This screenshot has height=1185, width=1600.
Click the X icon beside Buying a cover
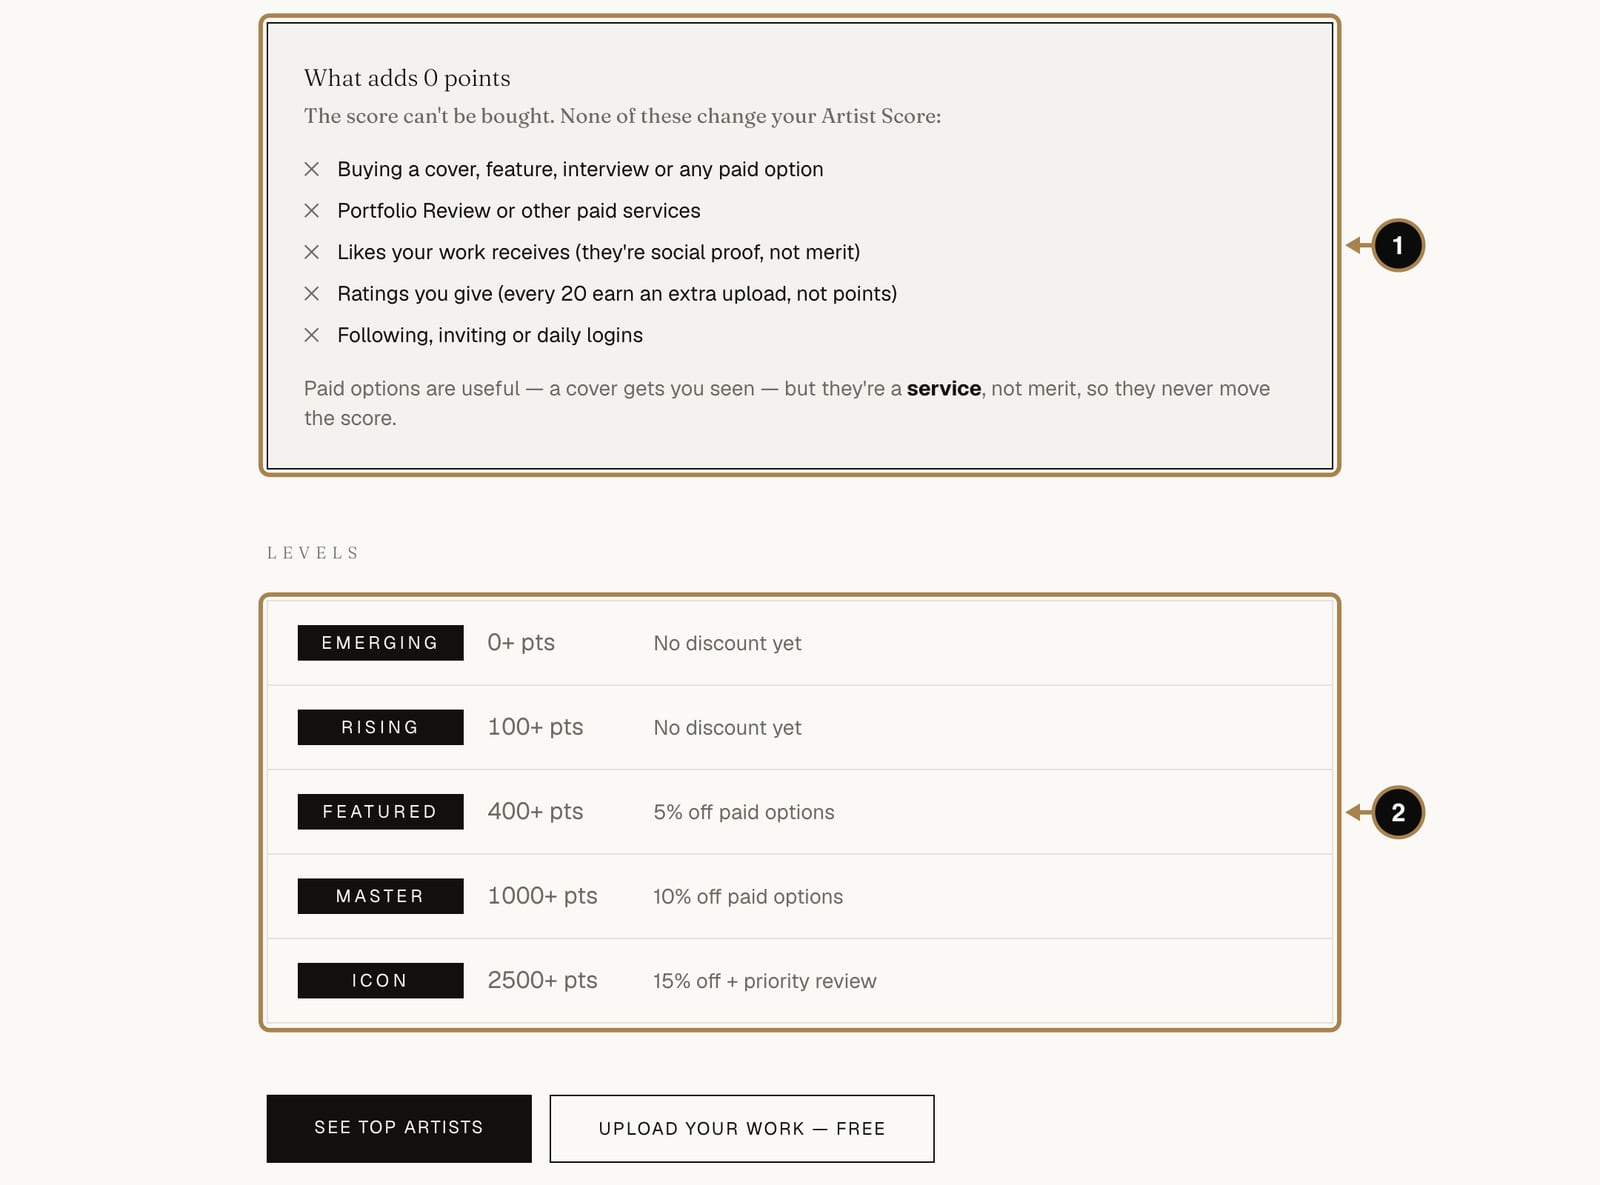312,169
